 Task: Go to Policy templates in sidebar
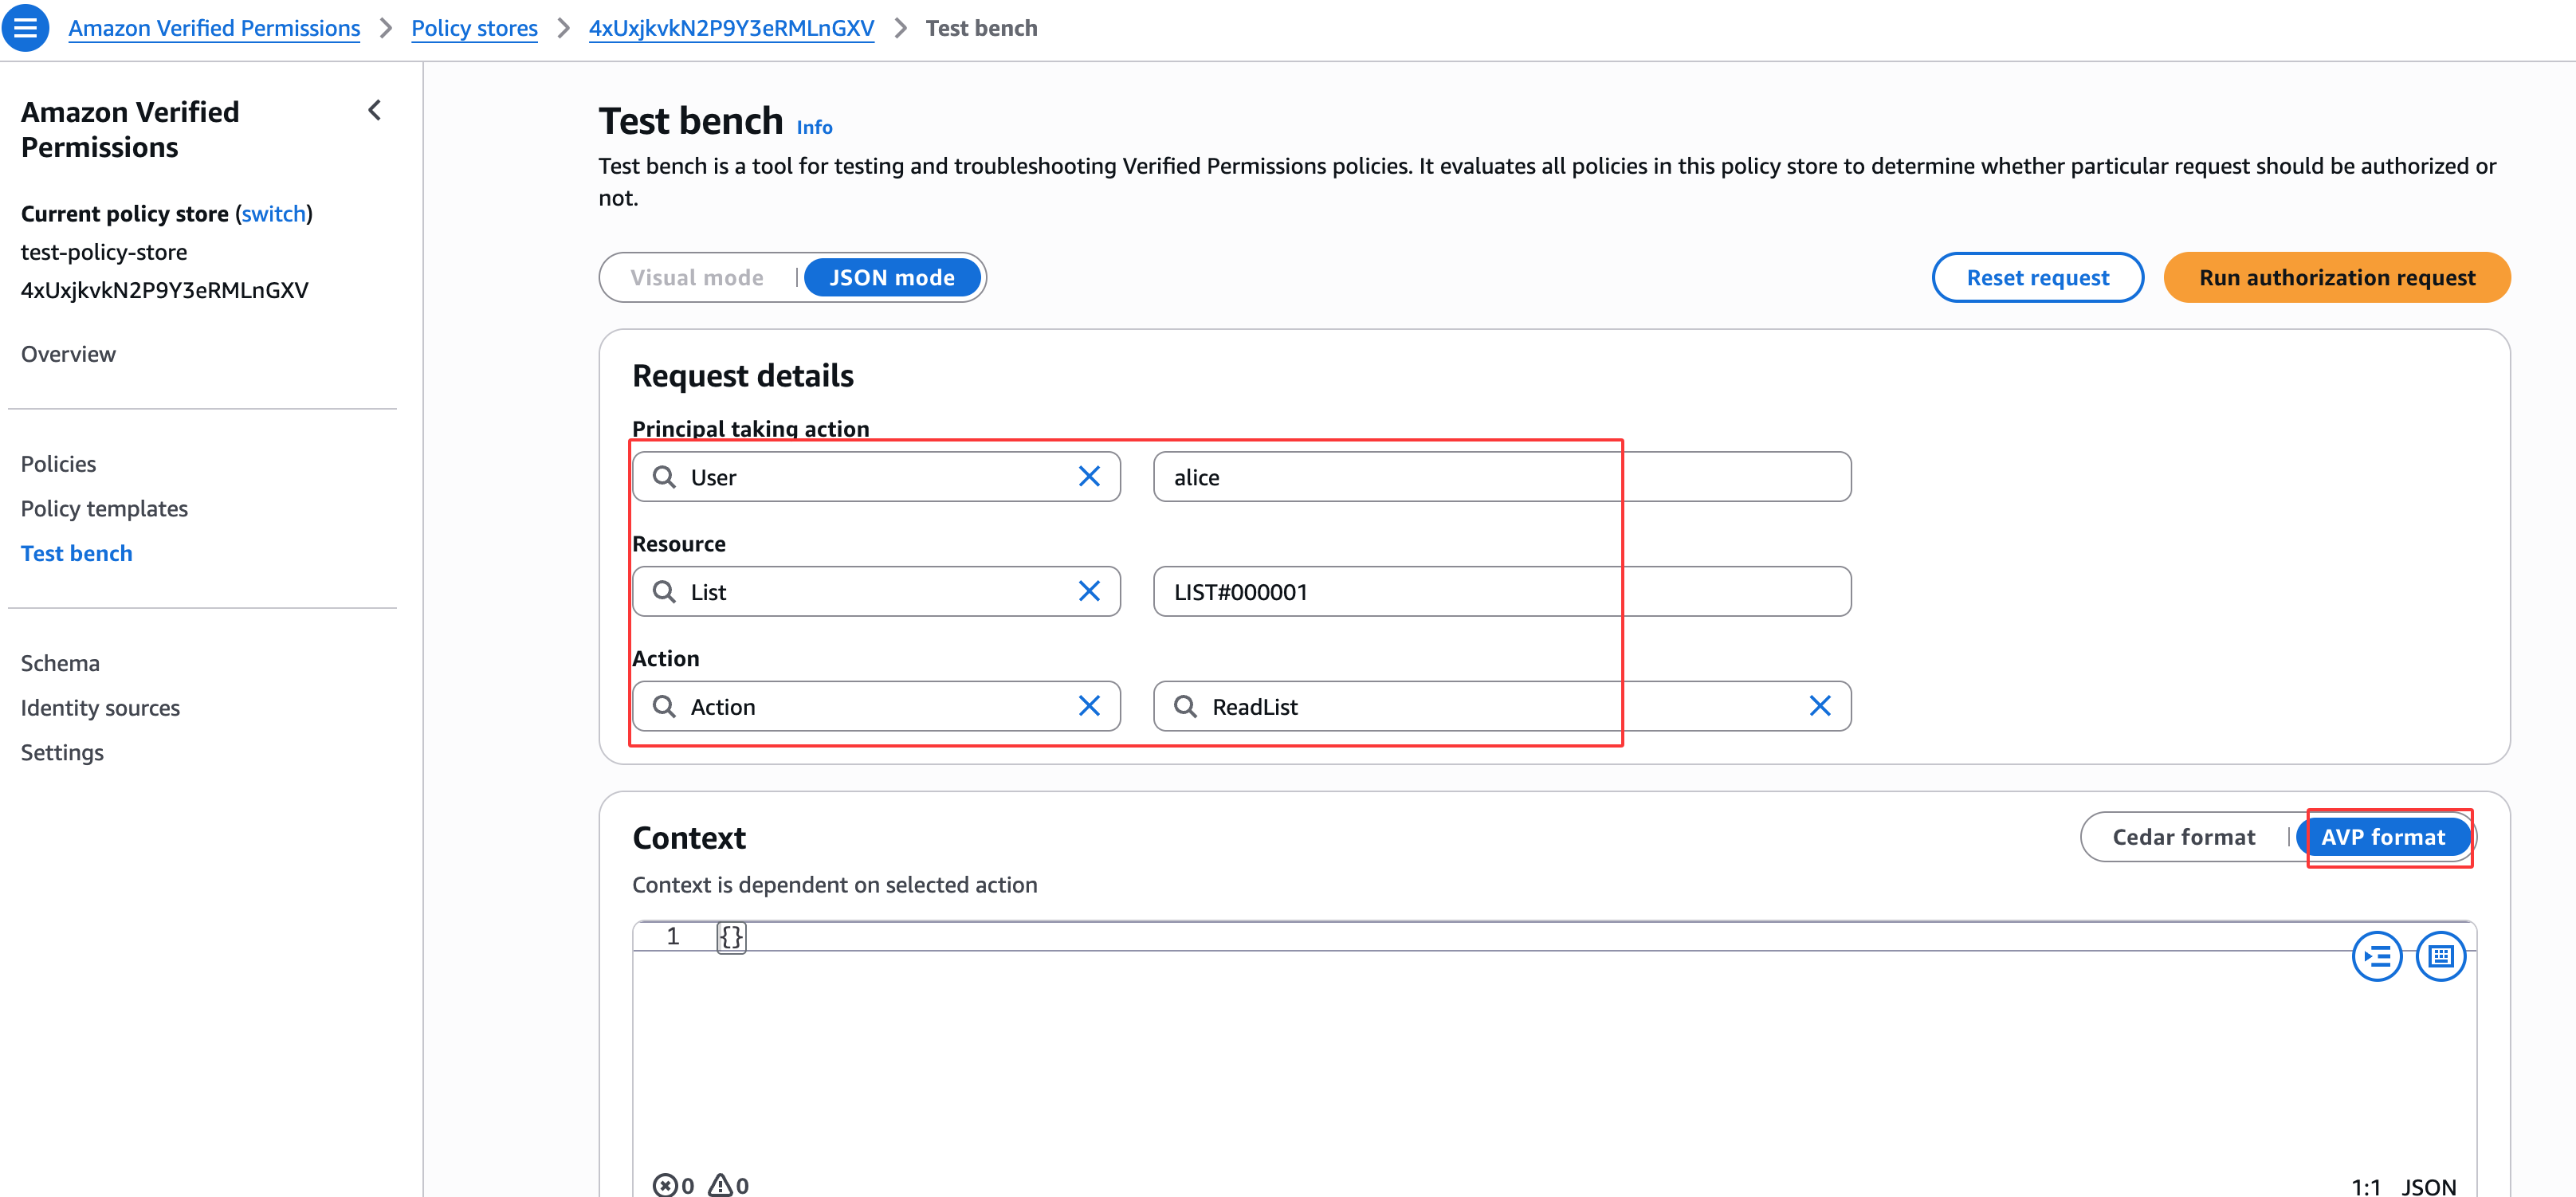click(x=104, y=509)
